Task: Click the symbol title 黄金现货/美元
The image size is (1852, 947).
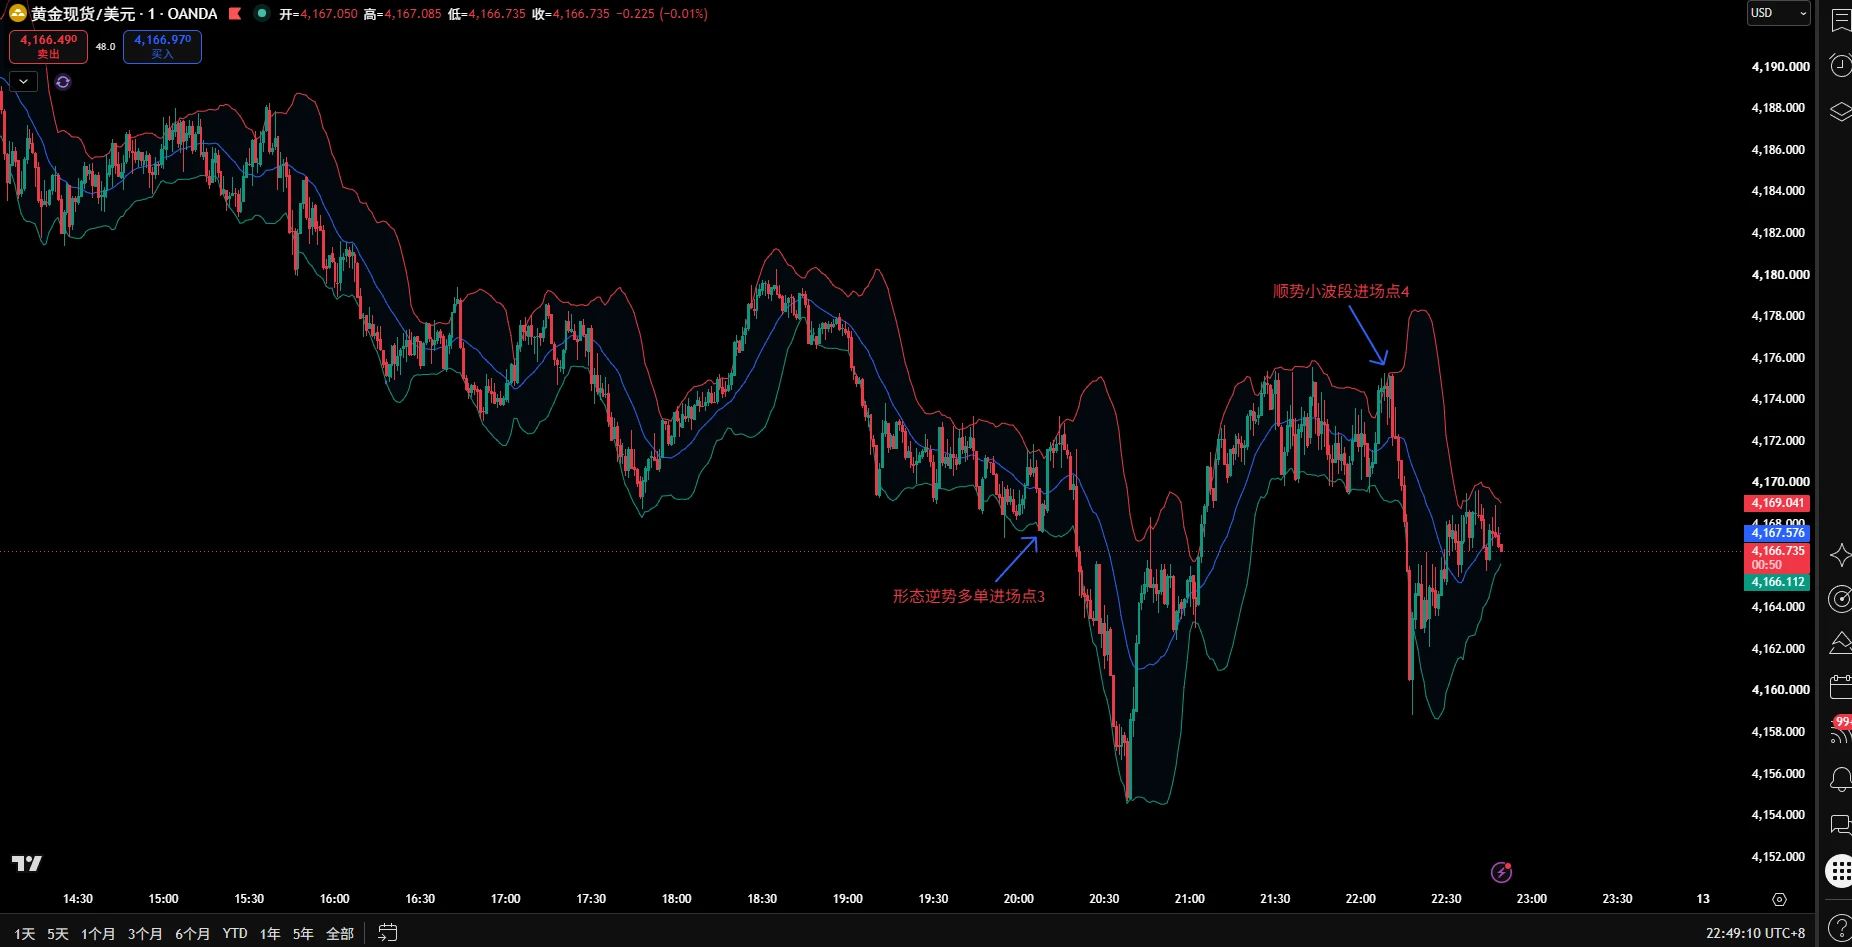Action: [83, 14]
